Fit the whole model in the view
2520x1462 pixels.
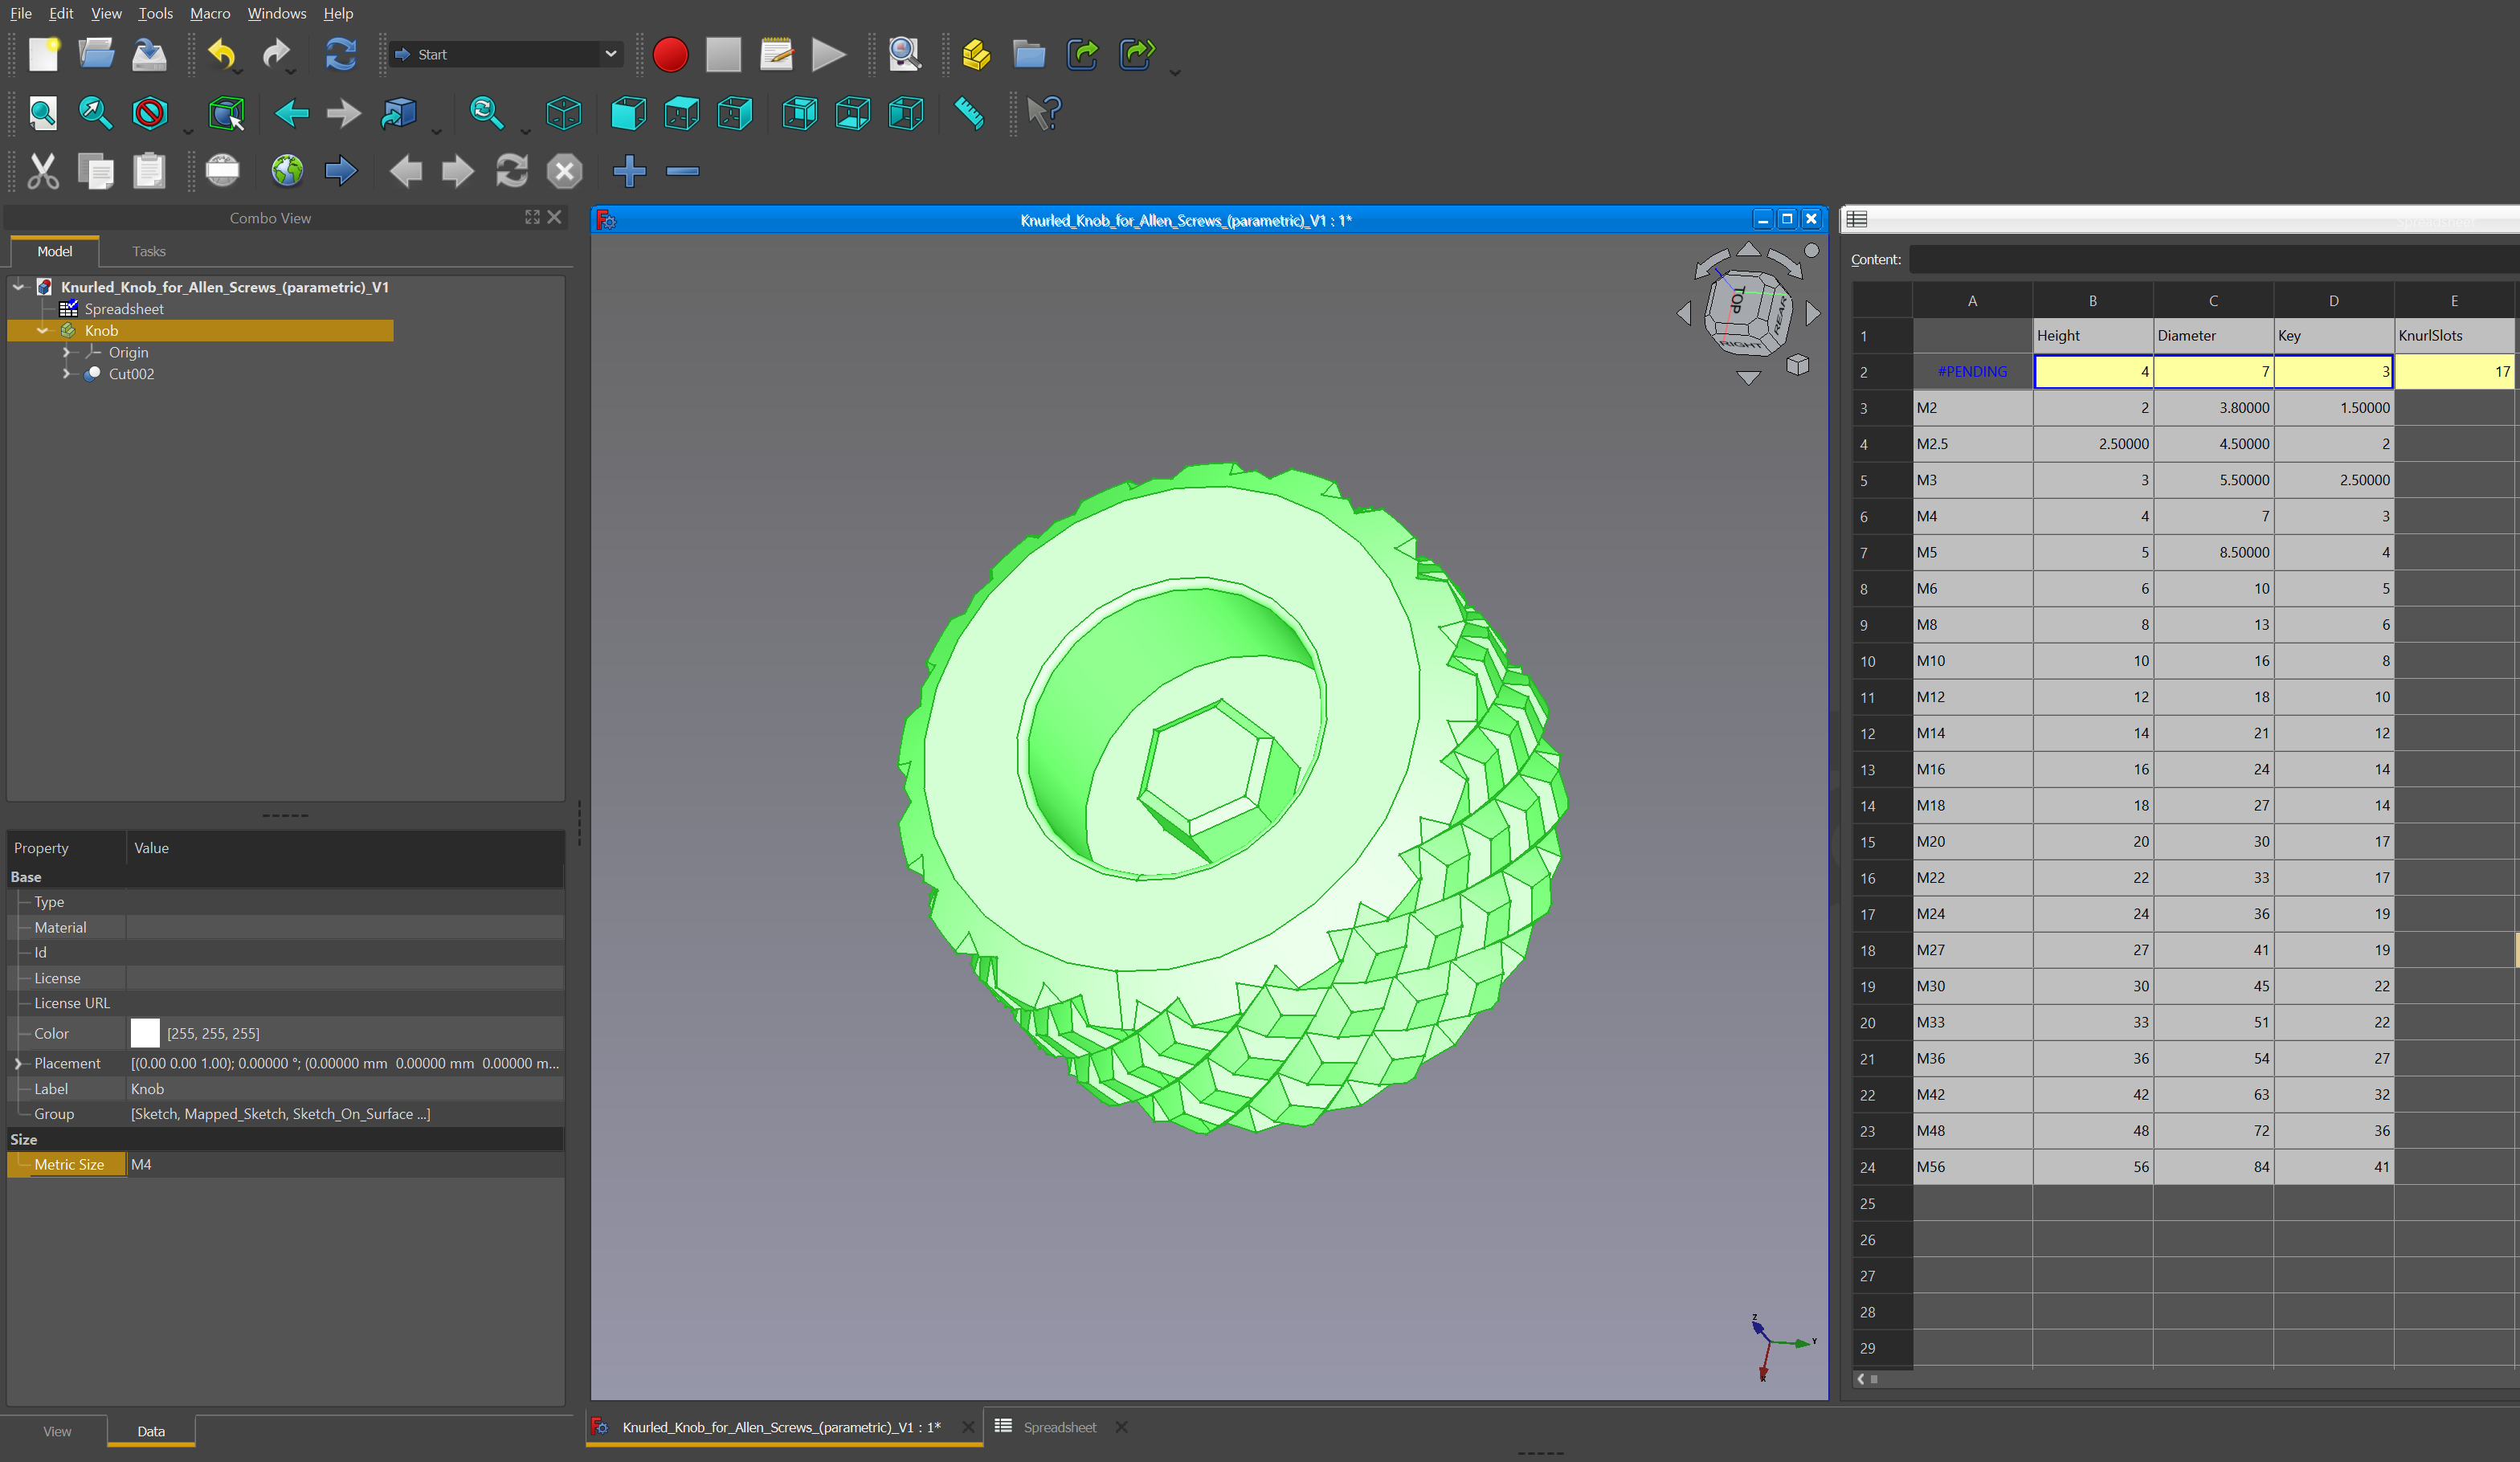[x=42, y=113]
